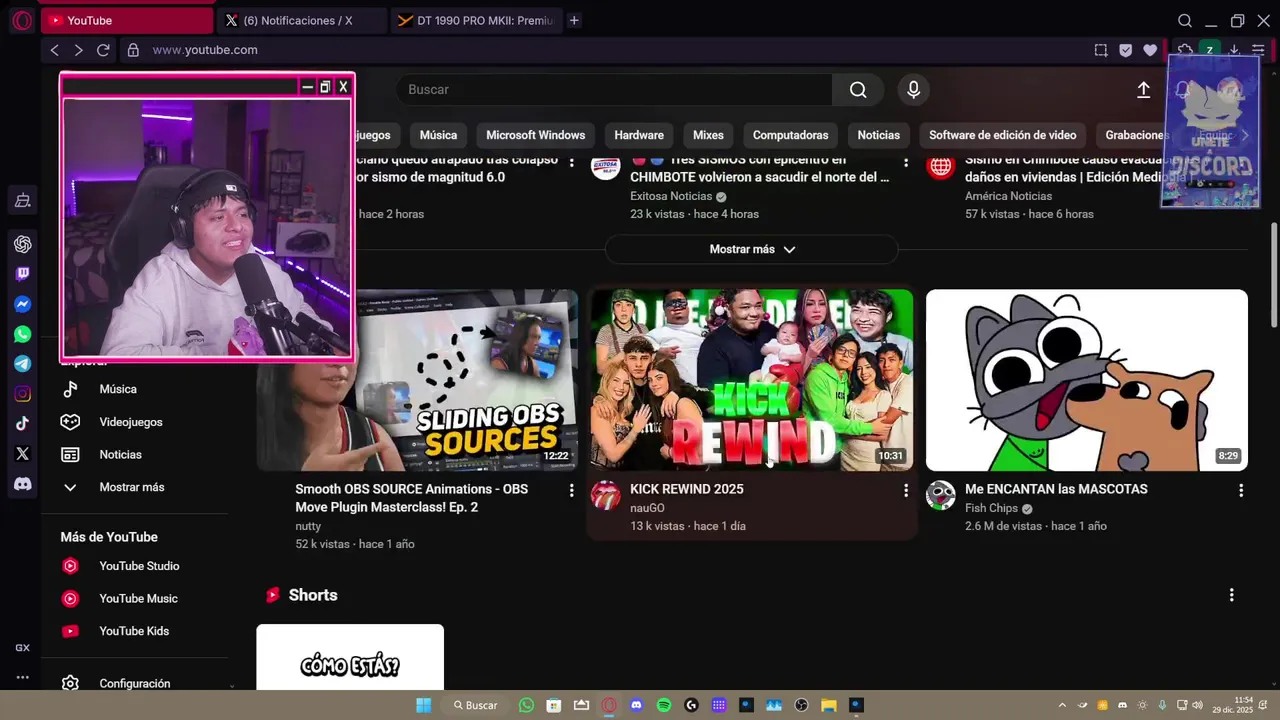Screen dimensions: 1280x720
Task: Open browser downloads arrow icon
Action: click(x=1234, y=50)
